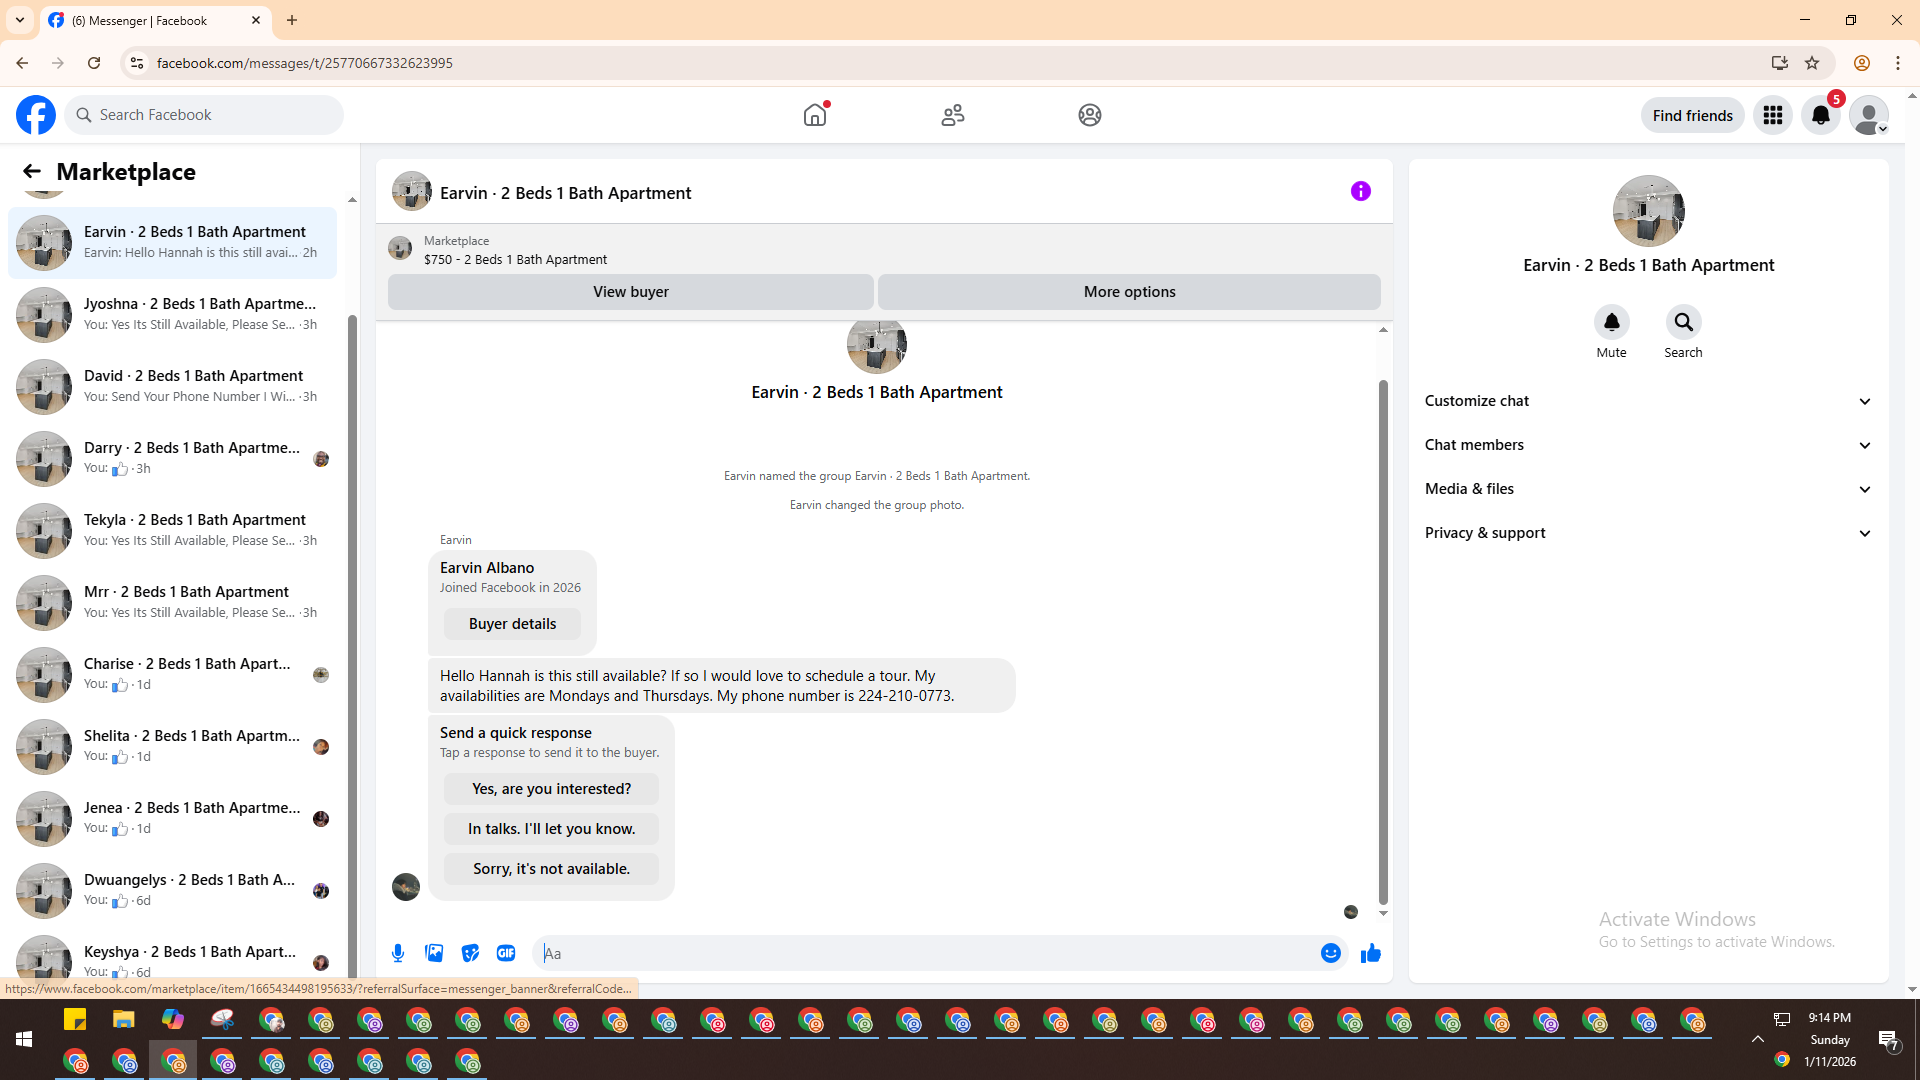The width and height of the screenshot is (1920, 1080).
Task: Open the clock and date flyout
Action: click(1830, 1040)
